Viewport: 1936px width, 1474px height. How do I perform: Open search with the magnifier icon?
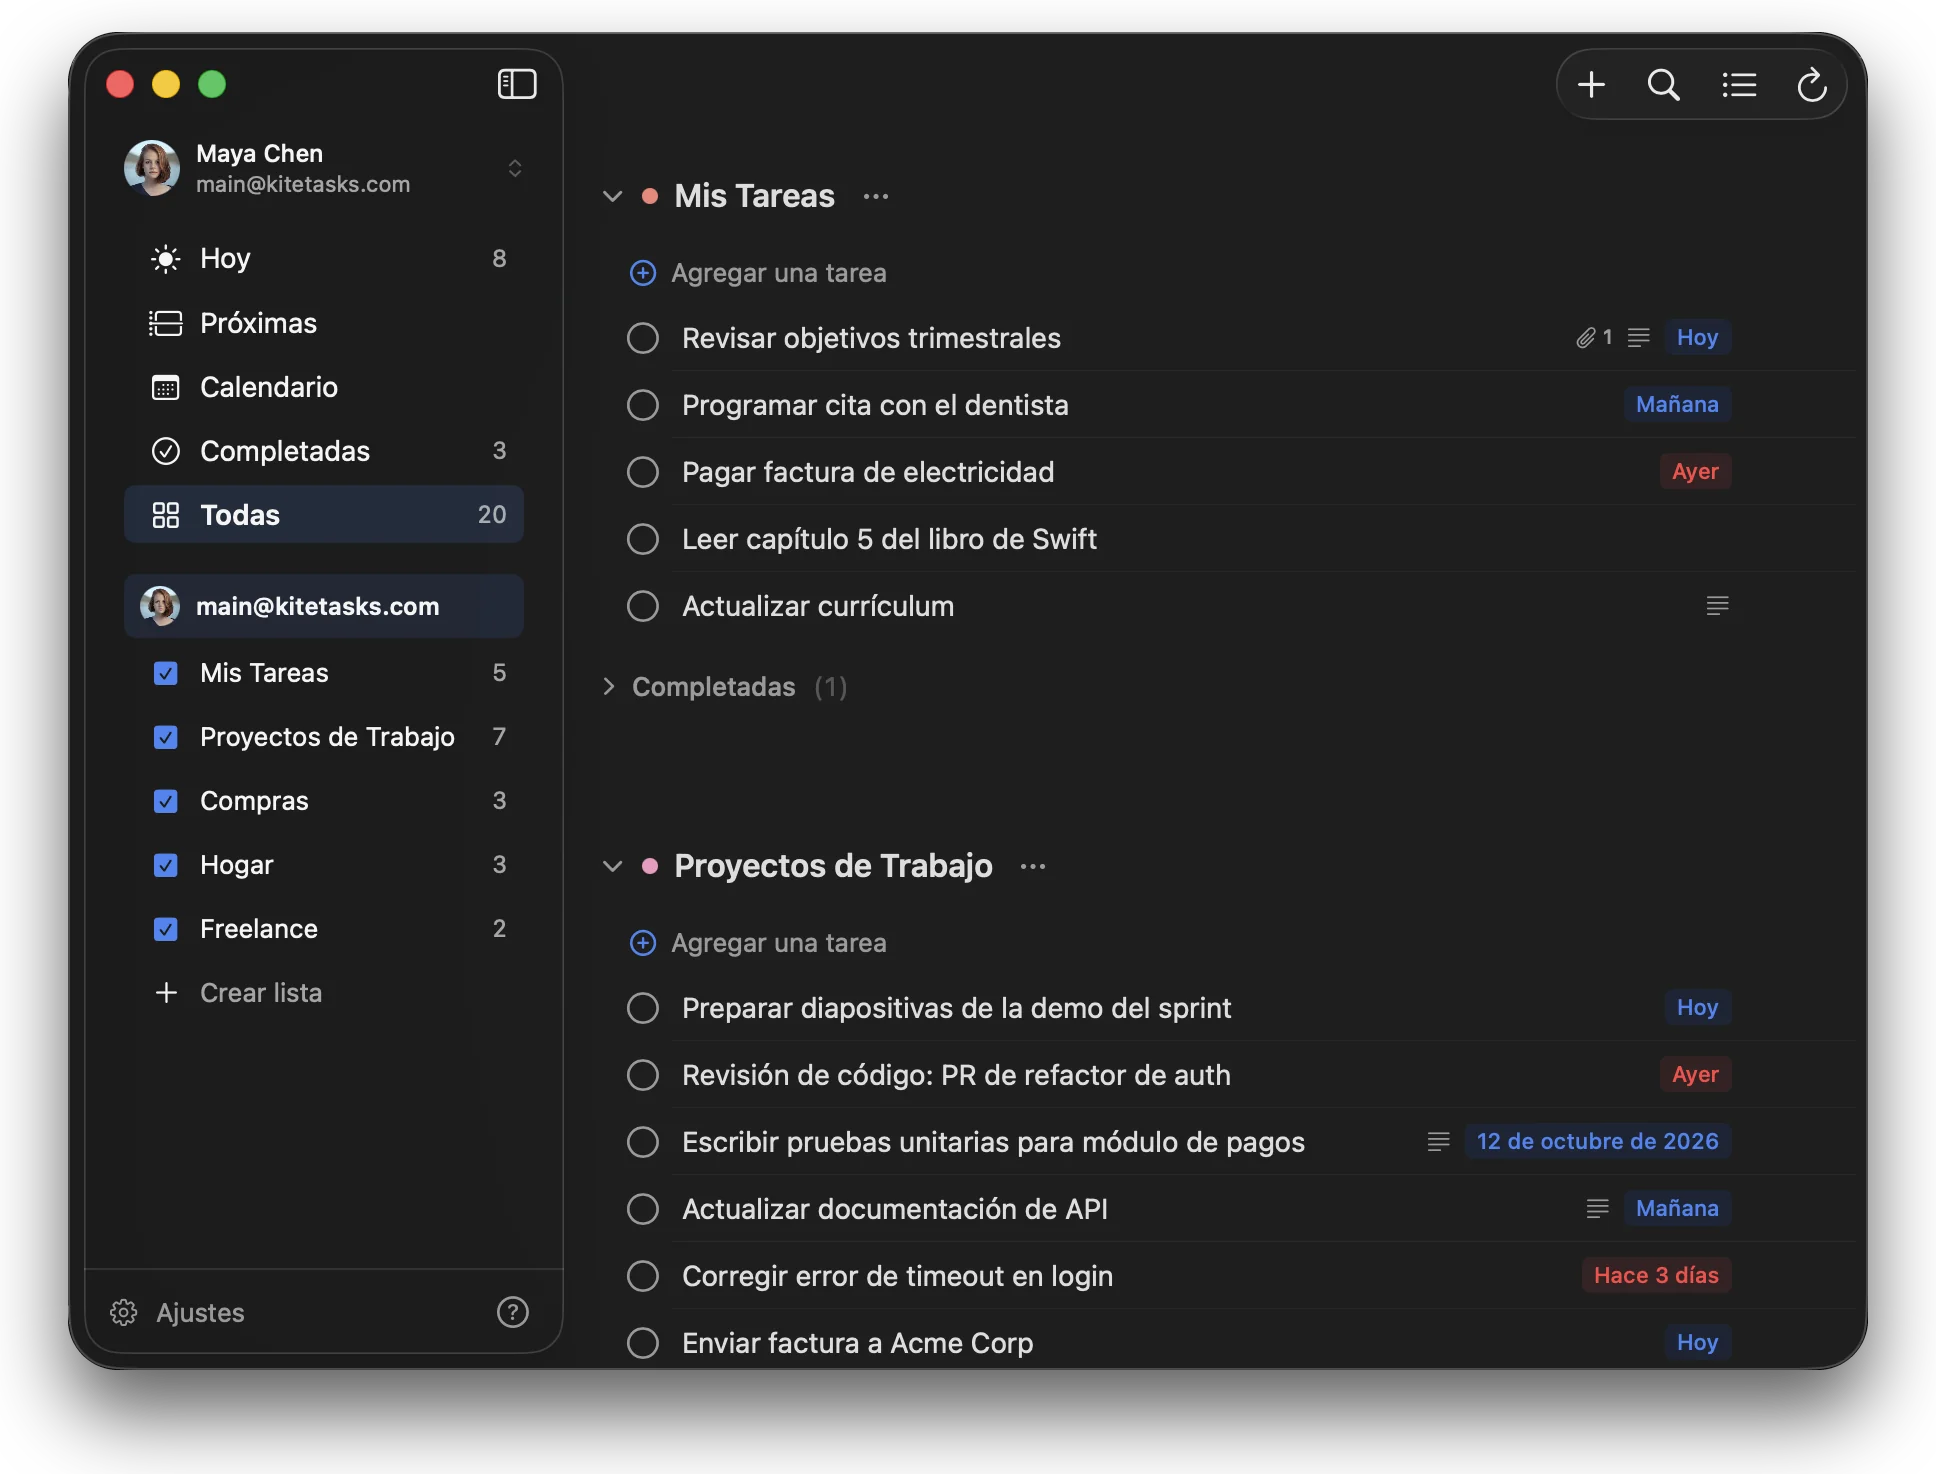[x=1664, y=85]
